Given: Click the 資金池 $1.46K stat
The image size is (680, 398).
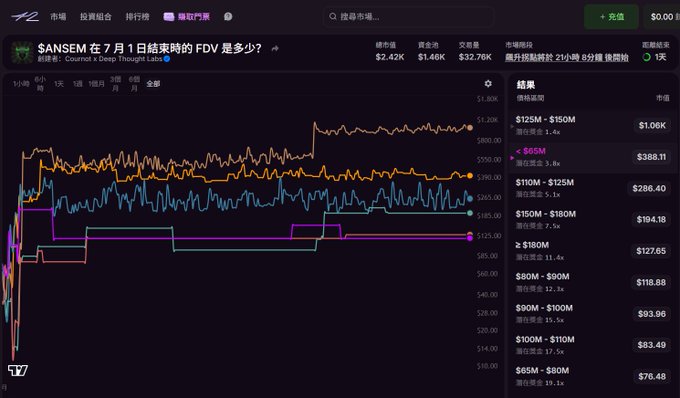Looking at the screenshot, I should coord(431,52).
